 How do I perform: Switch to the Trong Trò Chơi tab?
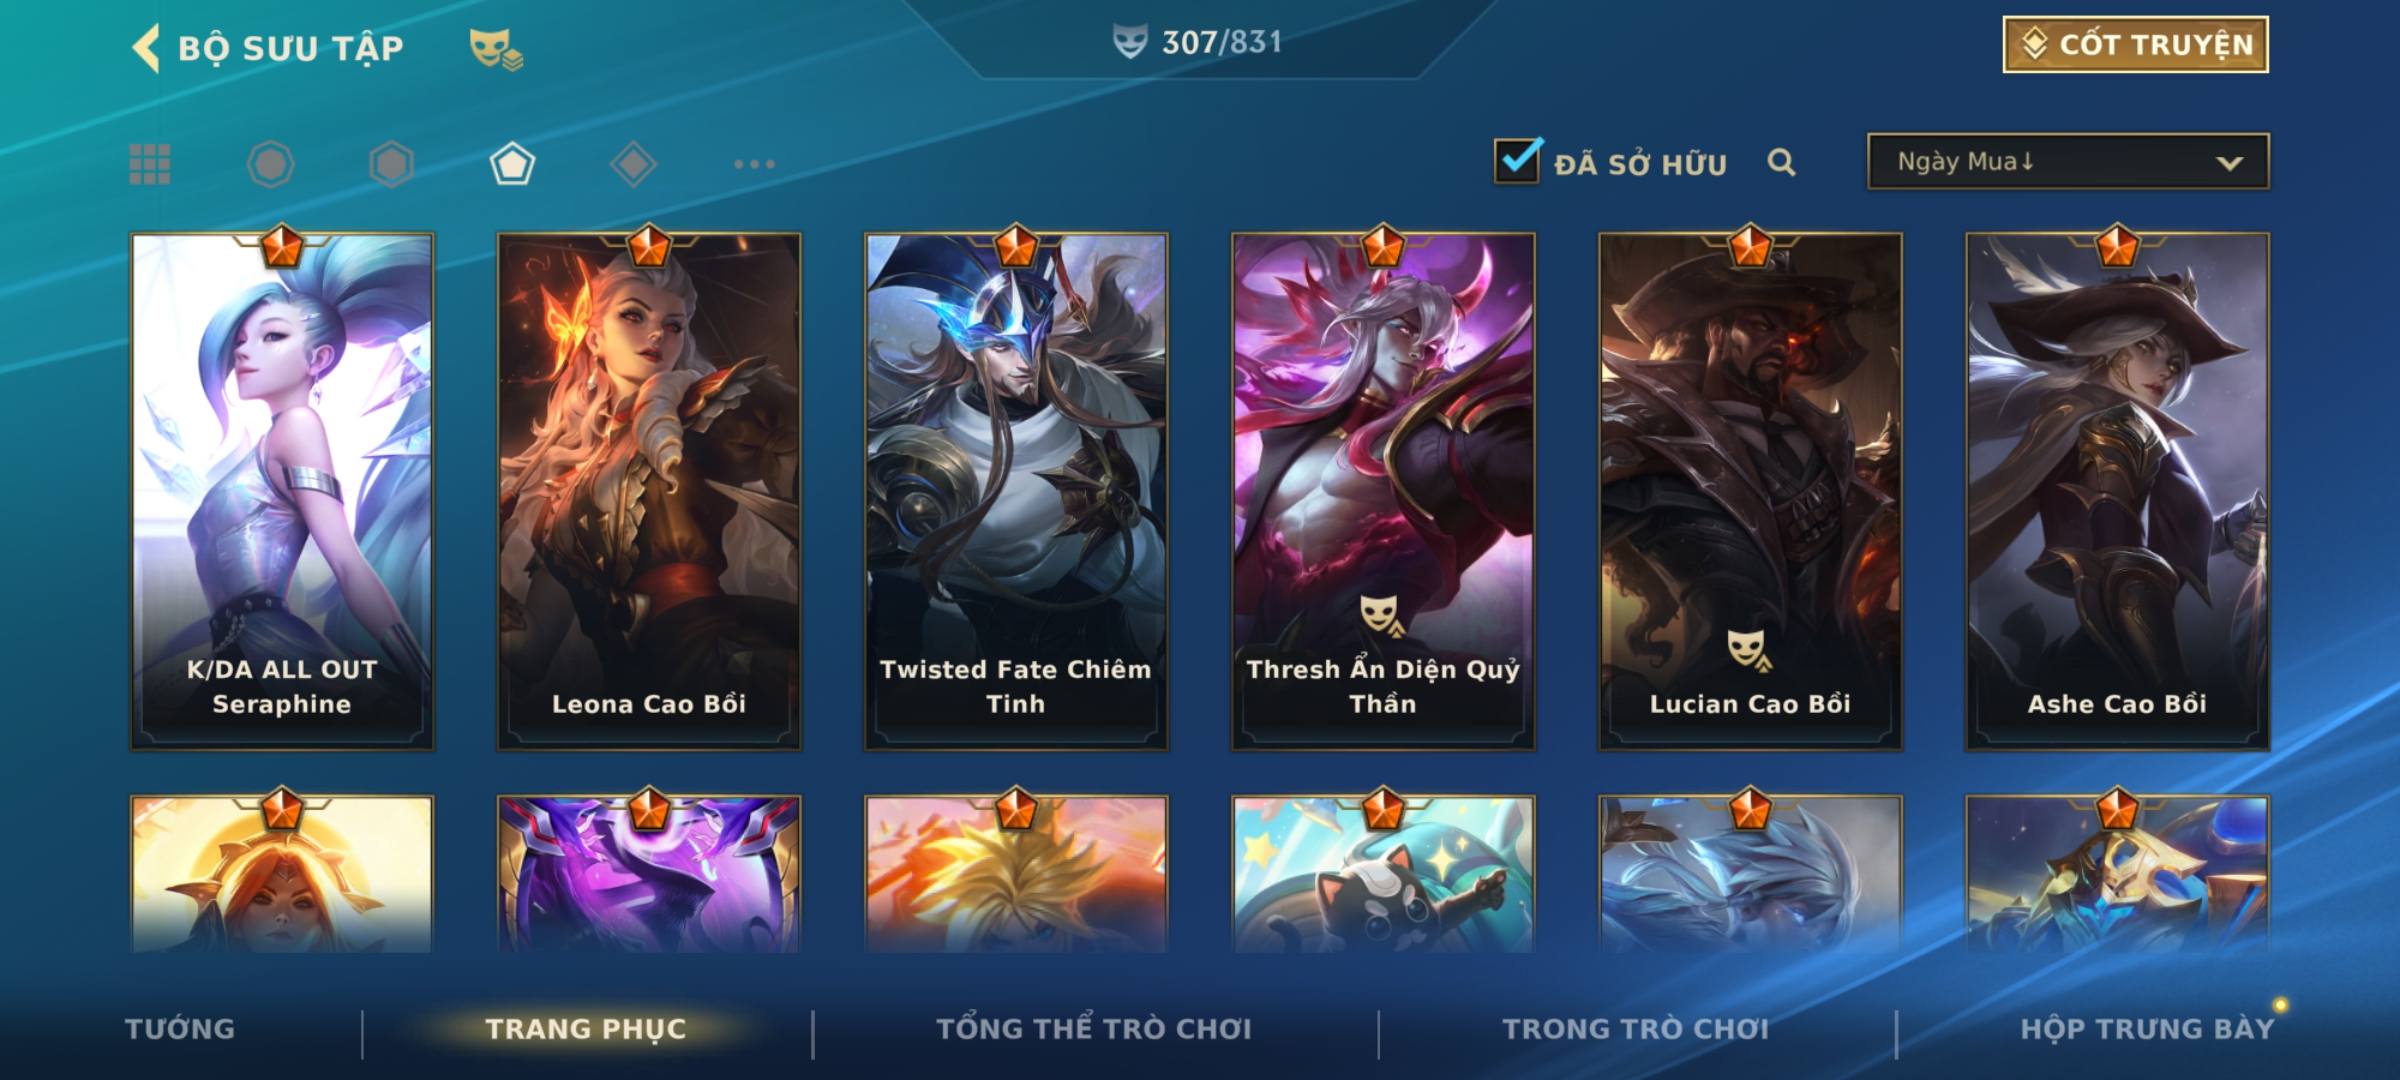[1636, 1029]
